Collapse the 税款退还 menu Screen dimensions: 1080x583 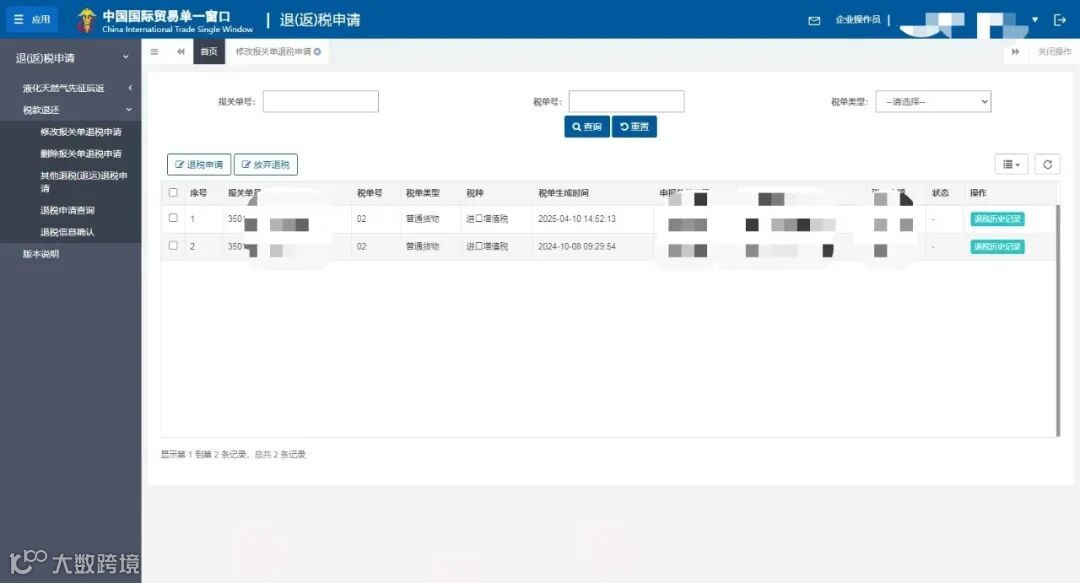coord(71,110)
